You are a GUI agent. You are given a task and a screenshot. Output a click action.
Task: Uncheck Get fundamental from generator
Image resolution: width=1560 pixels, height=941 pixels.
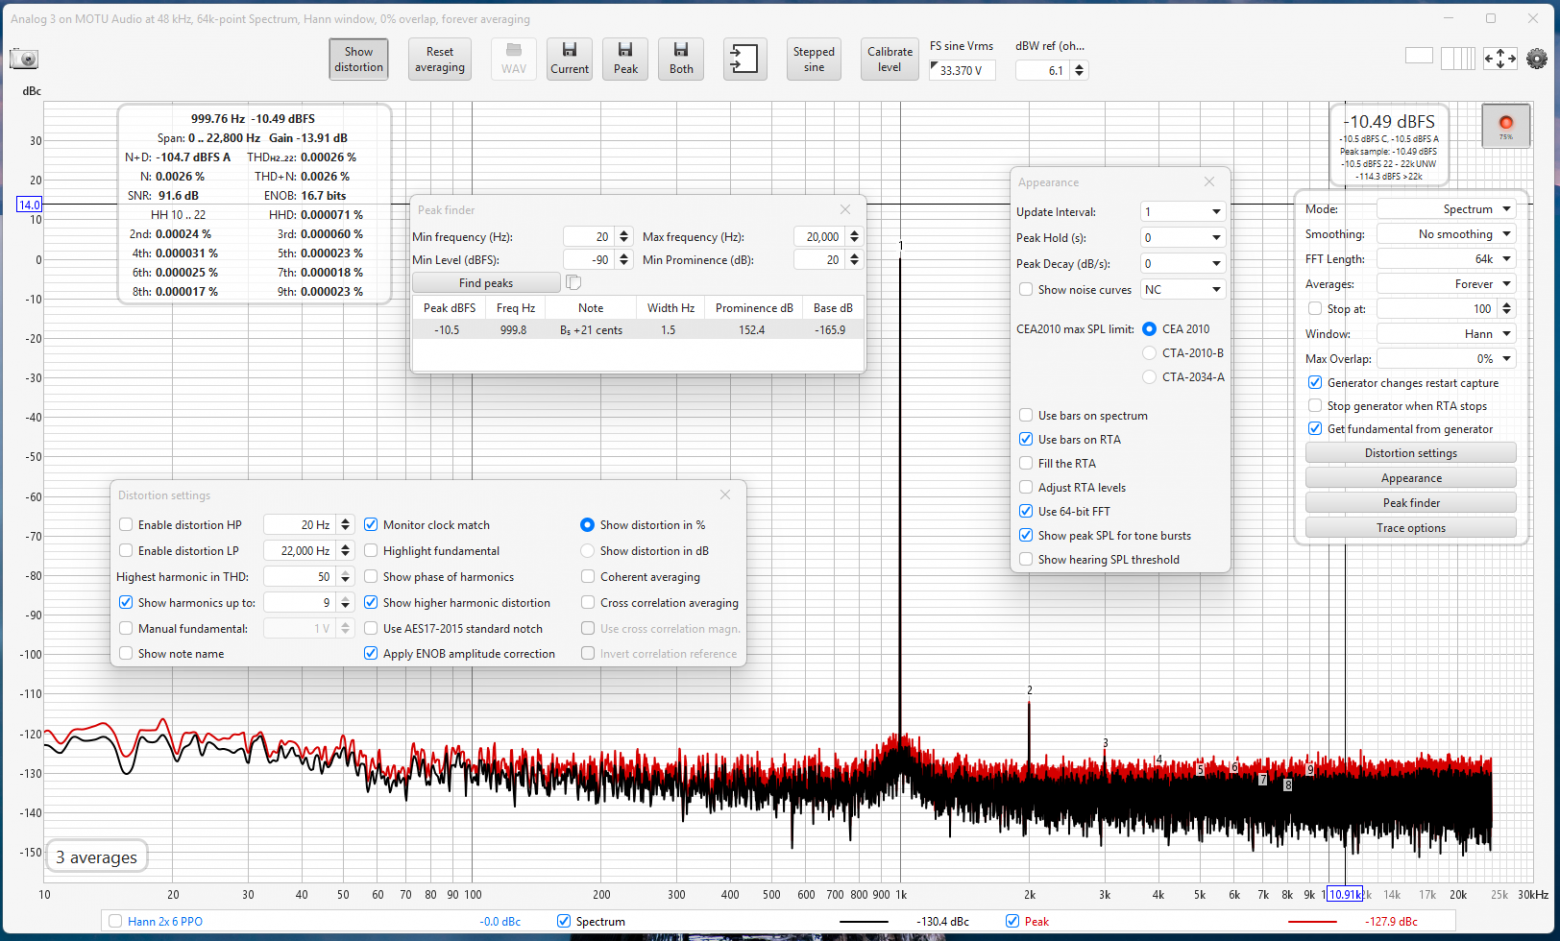(x=1315, y=429)
